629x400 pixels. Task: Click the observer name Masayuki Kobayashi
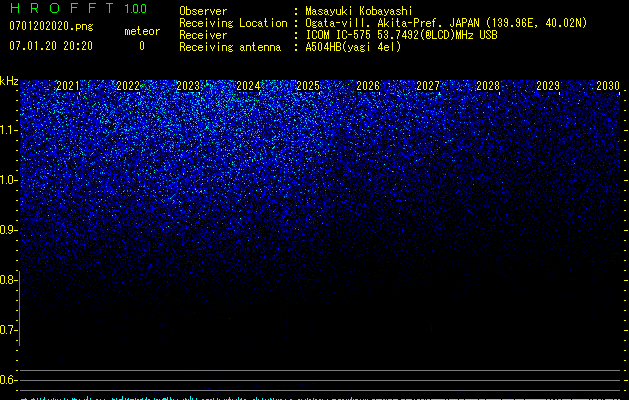(359, 11)
